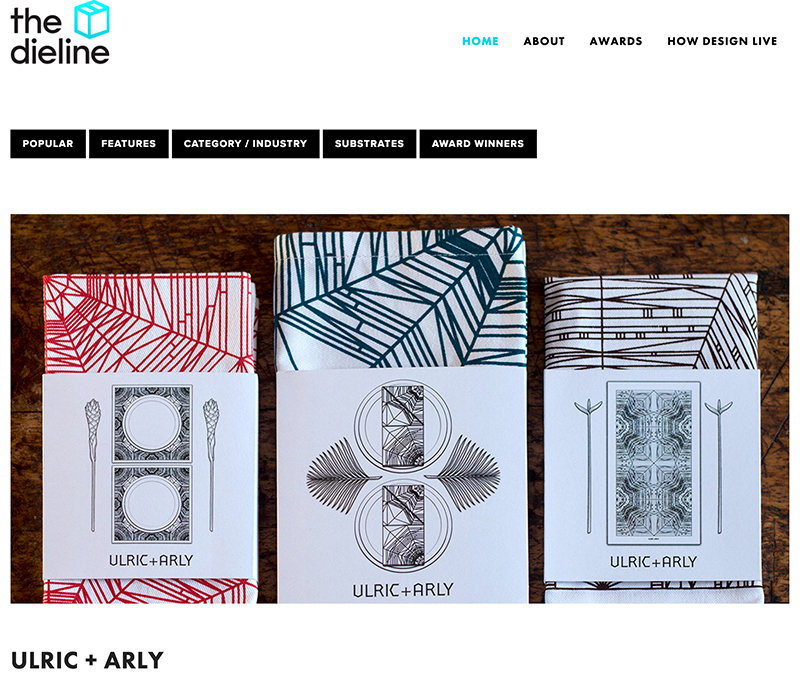
Task: Click the right package label with kaleidoscope card
Action: (652, 475)
